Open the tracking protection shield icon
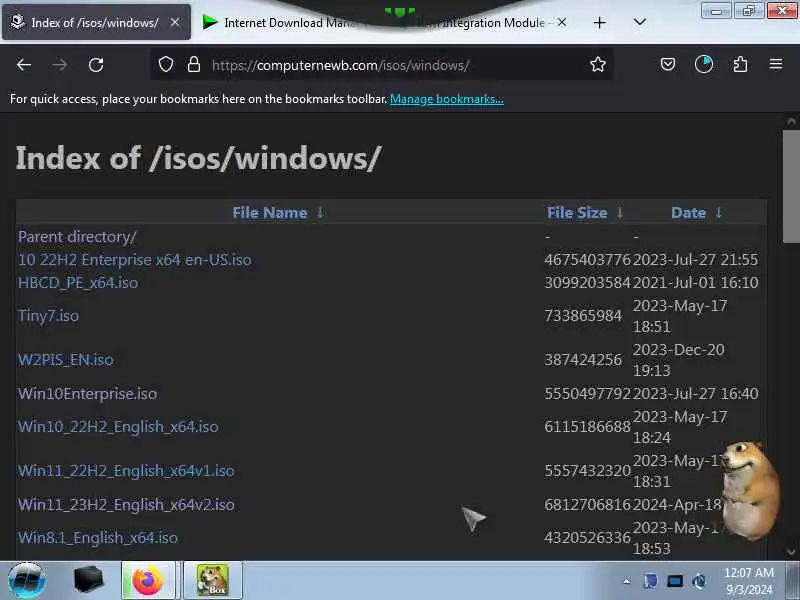Screen dimensions: 800x600 [166, 65]
